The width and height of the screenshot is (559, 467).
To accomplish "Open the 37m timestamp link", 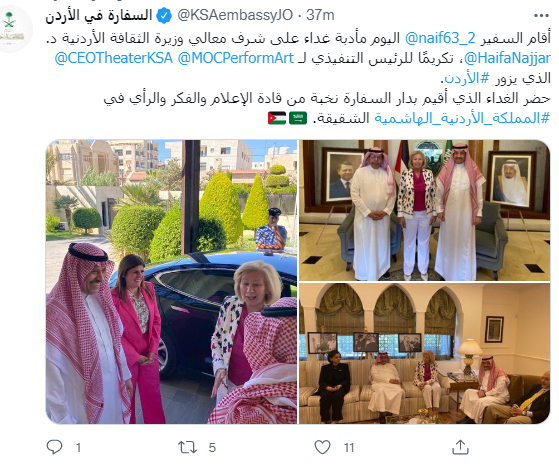I will click(320, 15).
